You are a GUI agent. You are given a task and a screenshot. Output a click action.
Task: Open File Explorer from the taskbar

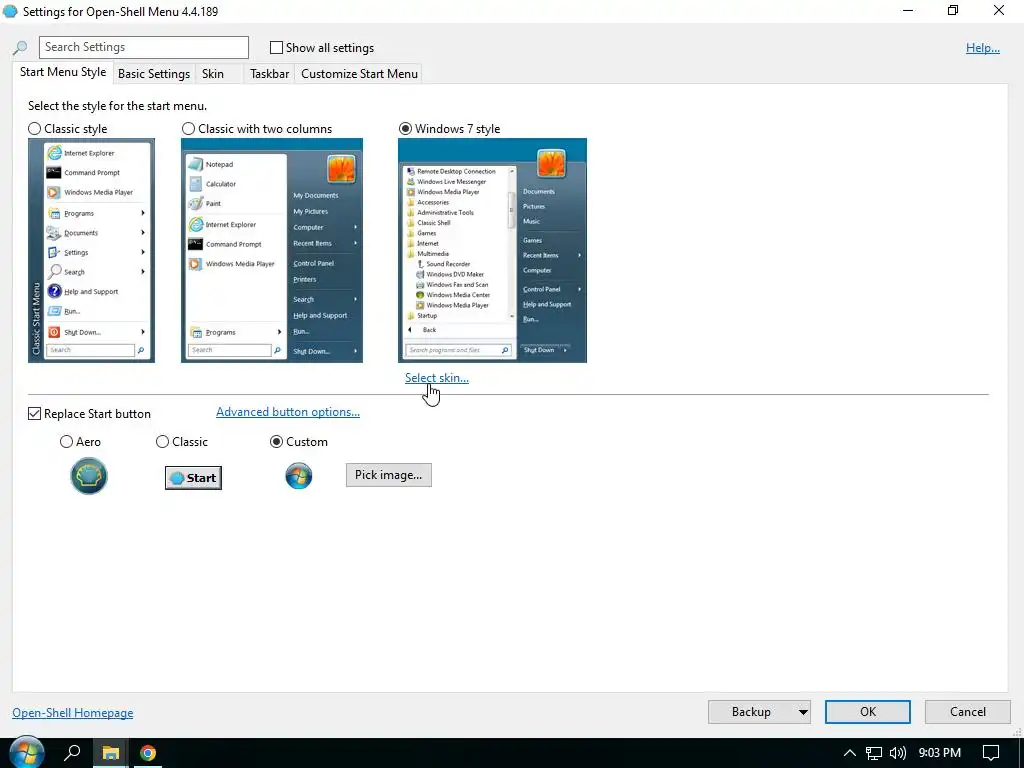point(110,753)
